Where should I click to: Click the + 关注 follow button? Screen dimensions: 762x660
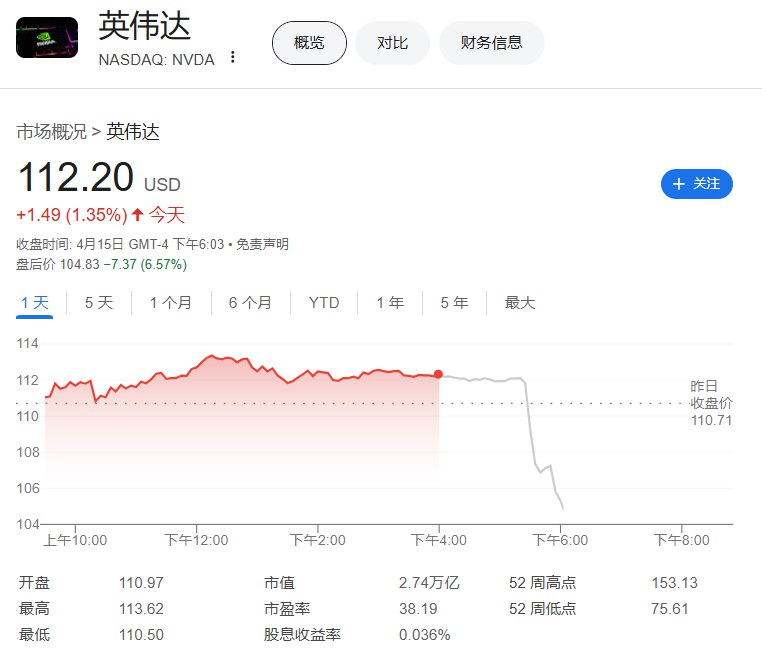(696, 184)
